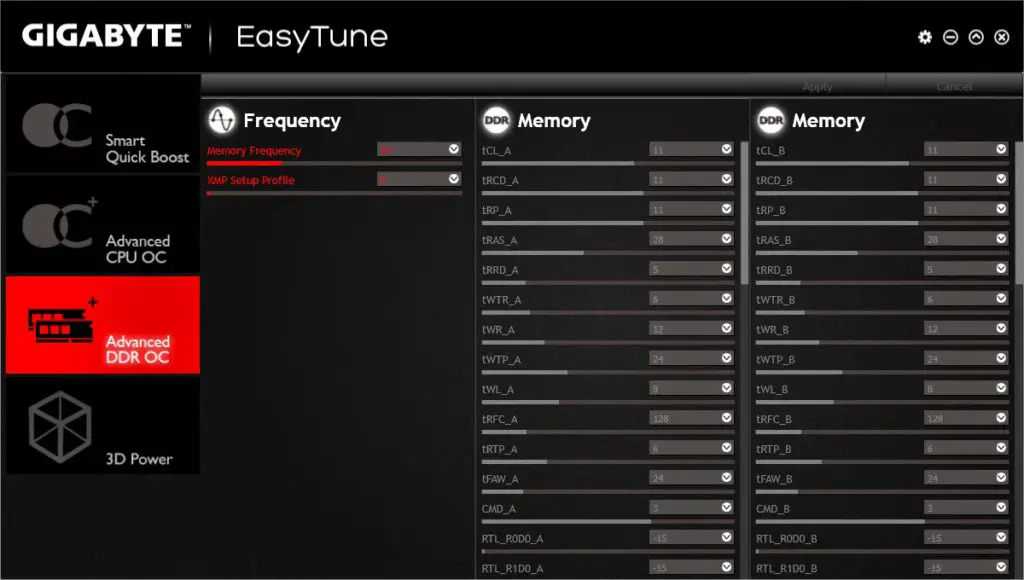Click the GIGABYTE logo

(x=106, y=36)
